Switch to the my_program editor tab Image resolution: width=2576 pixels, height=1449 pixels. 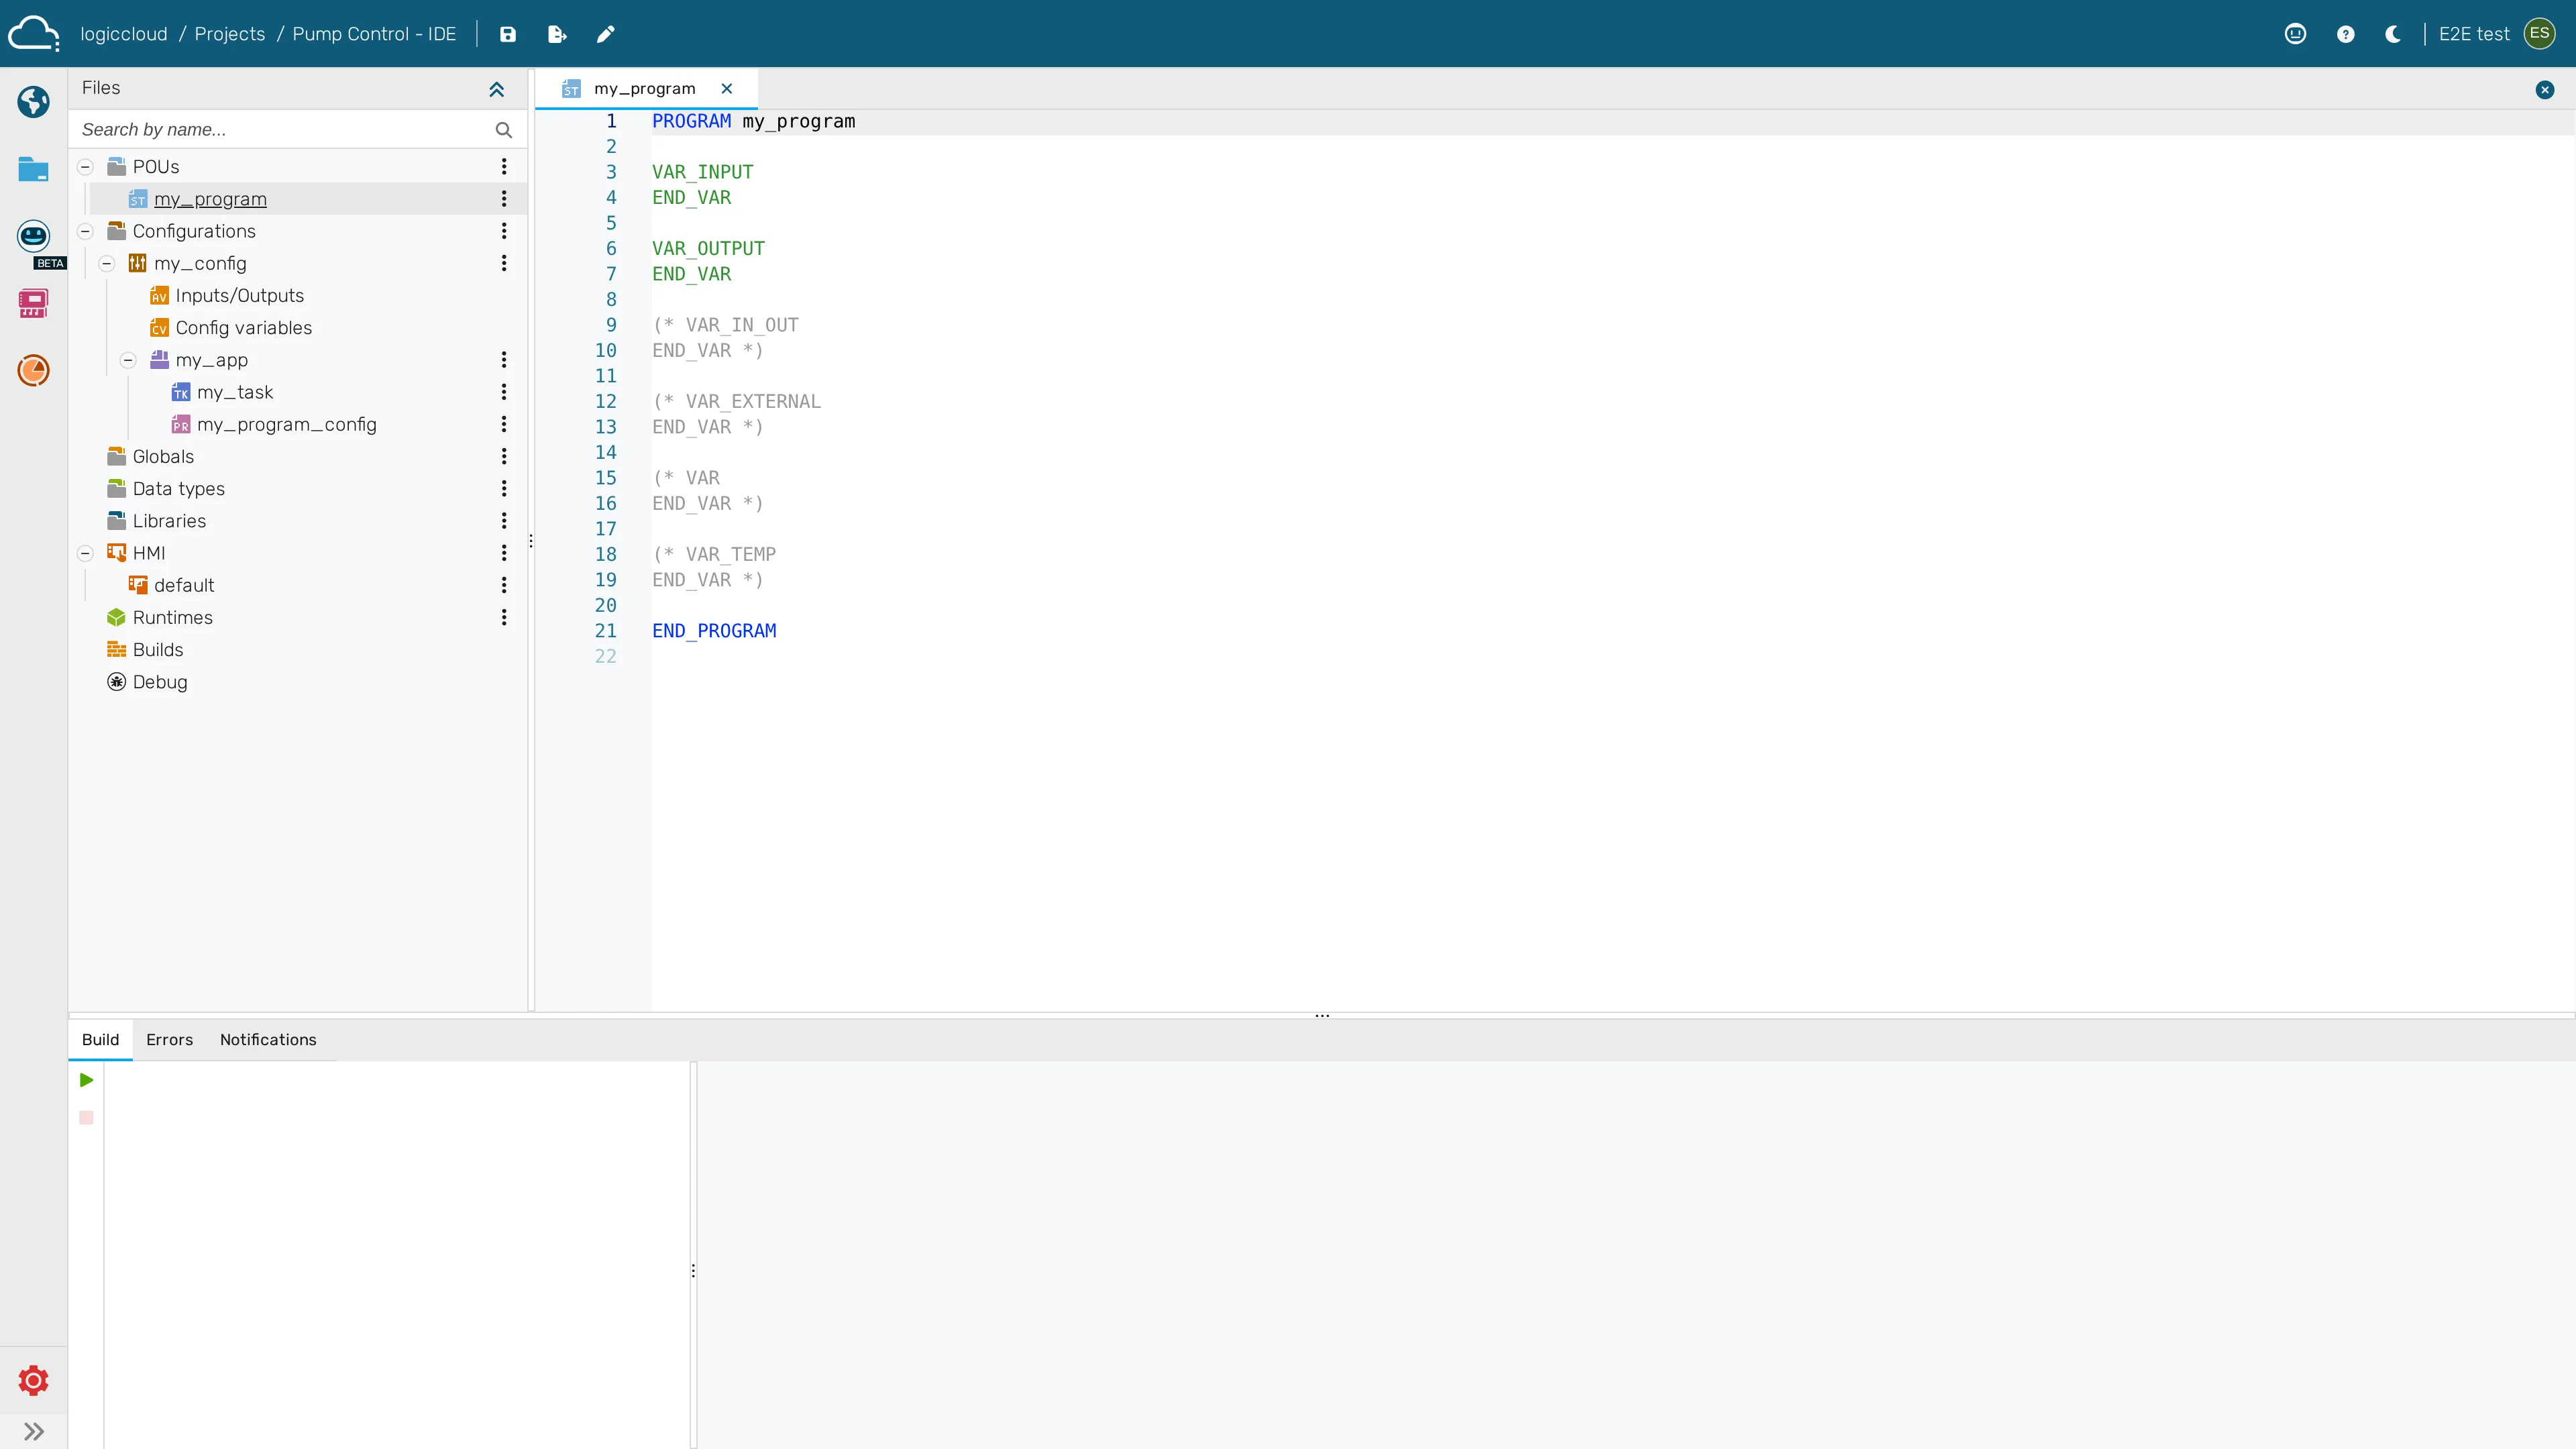[644, 89]
